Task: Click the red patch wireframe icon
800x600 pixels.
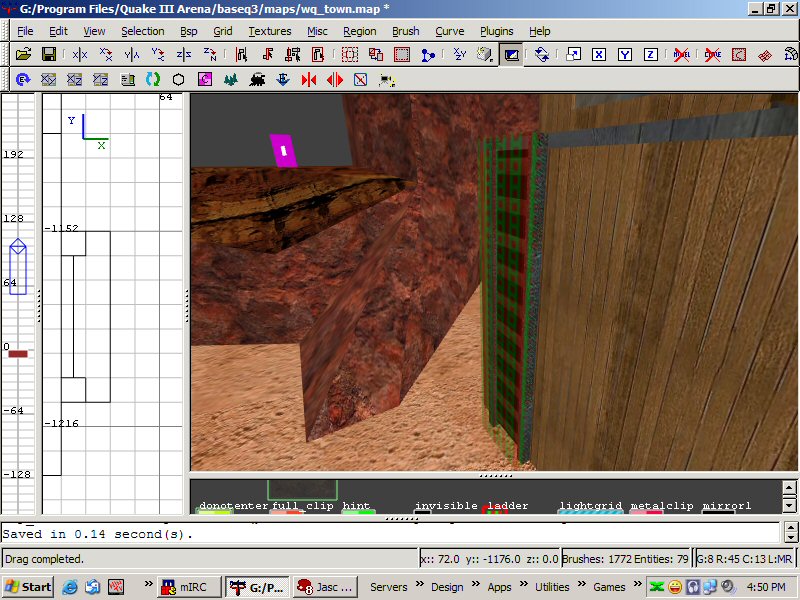Action: [x=765, y=54]
